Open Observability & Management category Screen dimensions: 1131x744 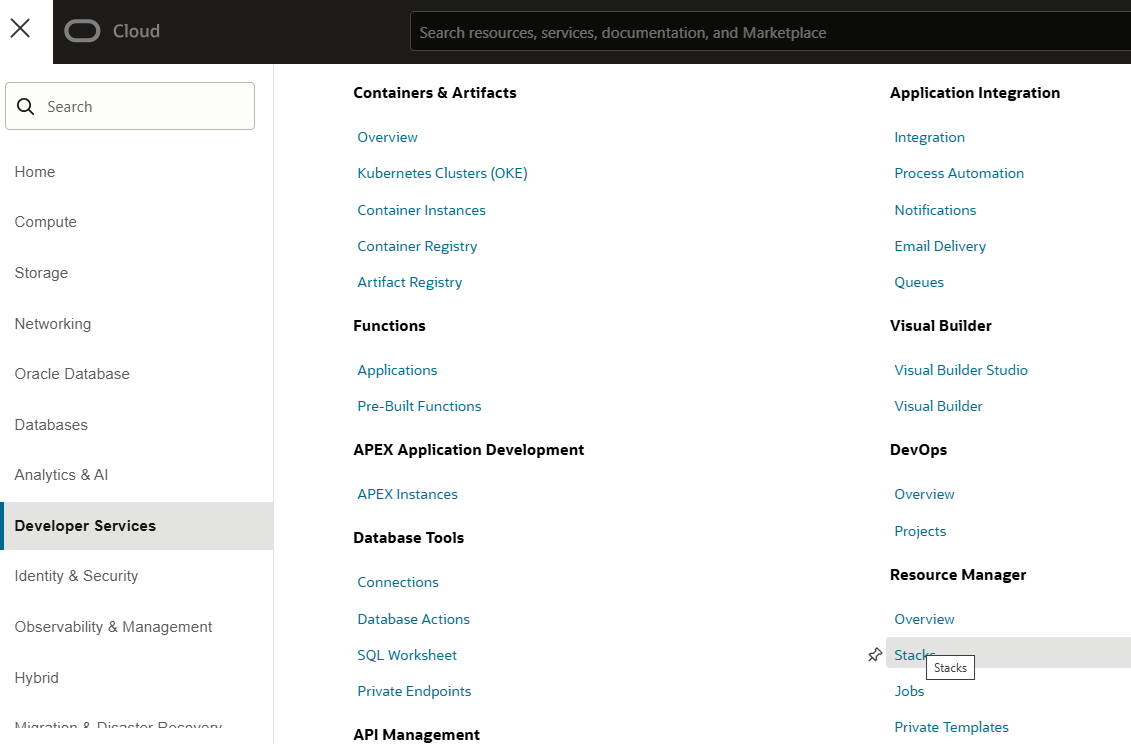[113, 626]
